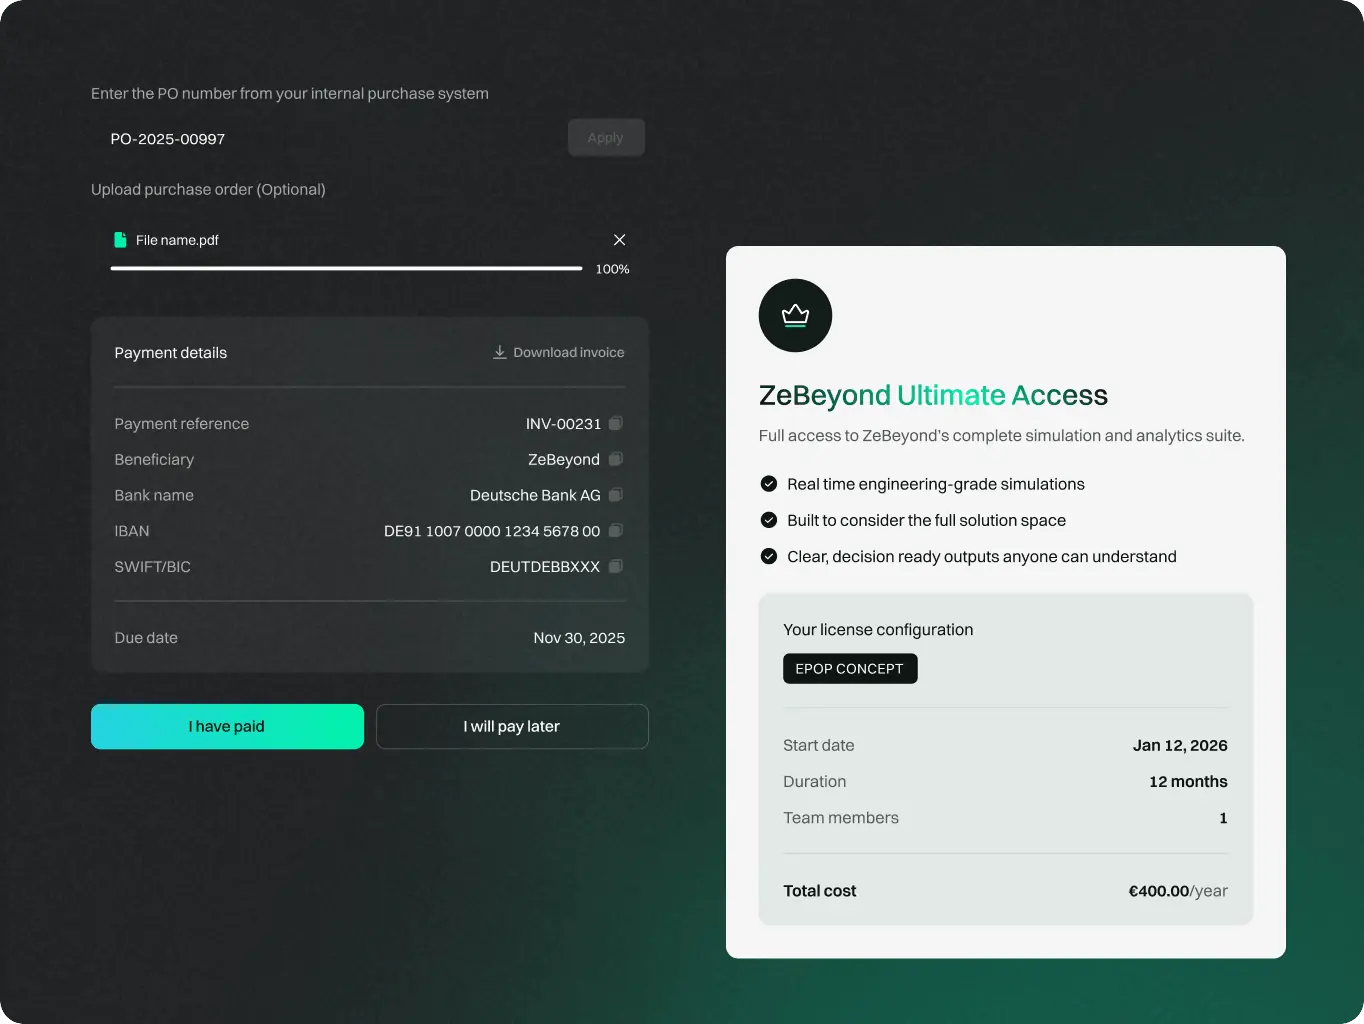Screen dimensions: 1364x1024
Task: Click the Upload purchase order (Optional) label
Action: click(x=208, y=189)
